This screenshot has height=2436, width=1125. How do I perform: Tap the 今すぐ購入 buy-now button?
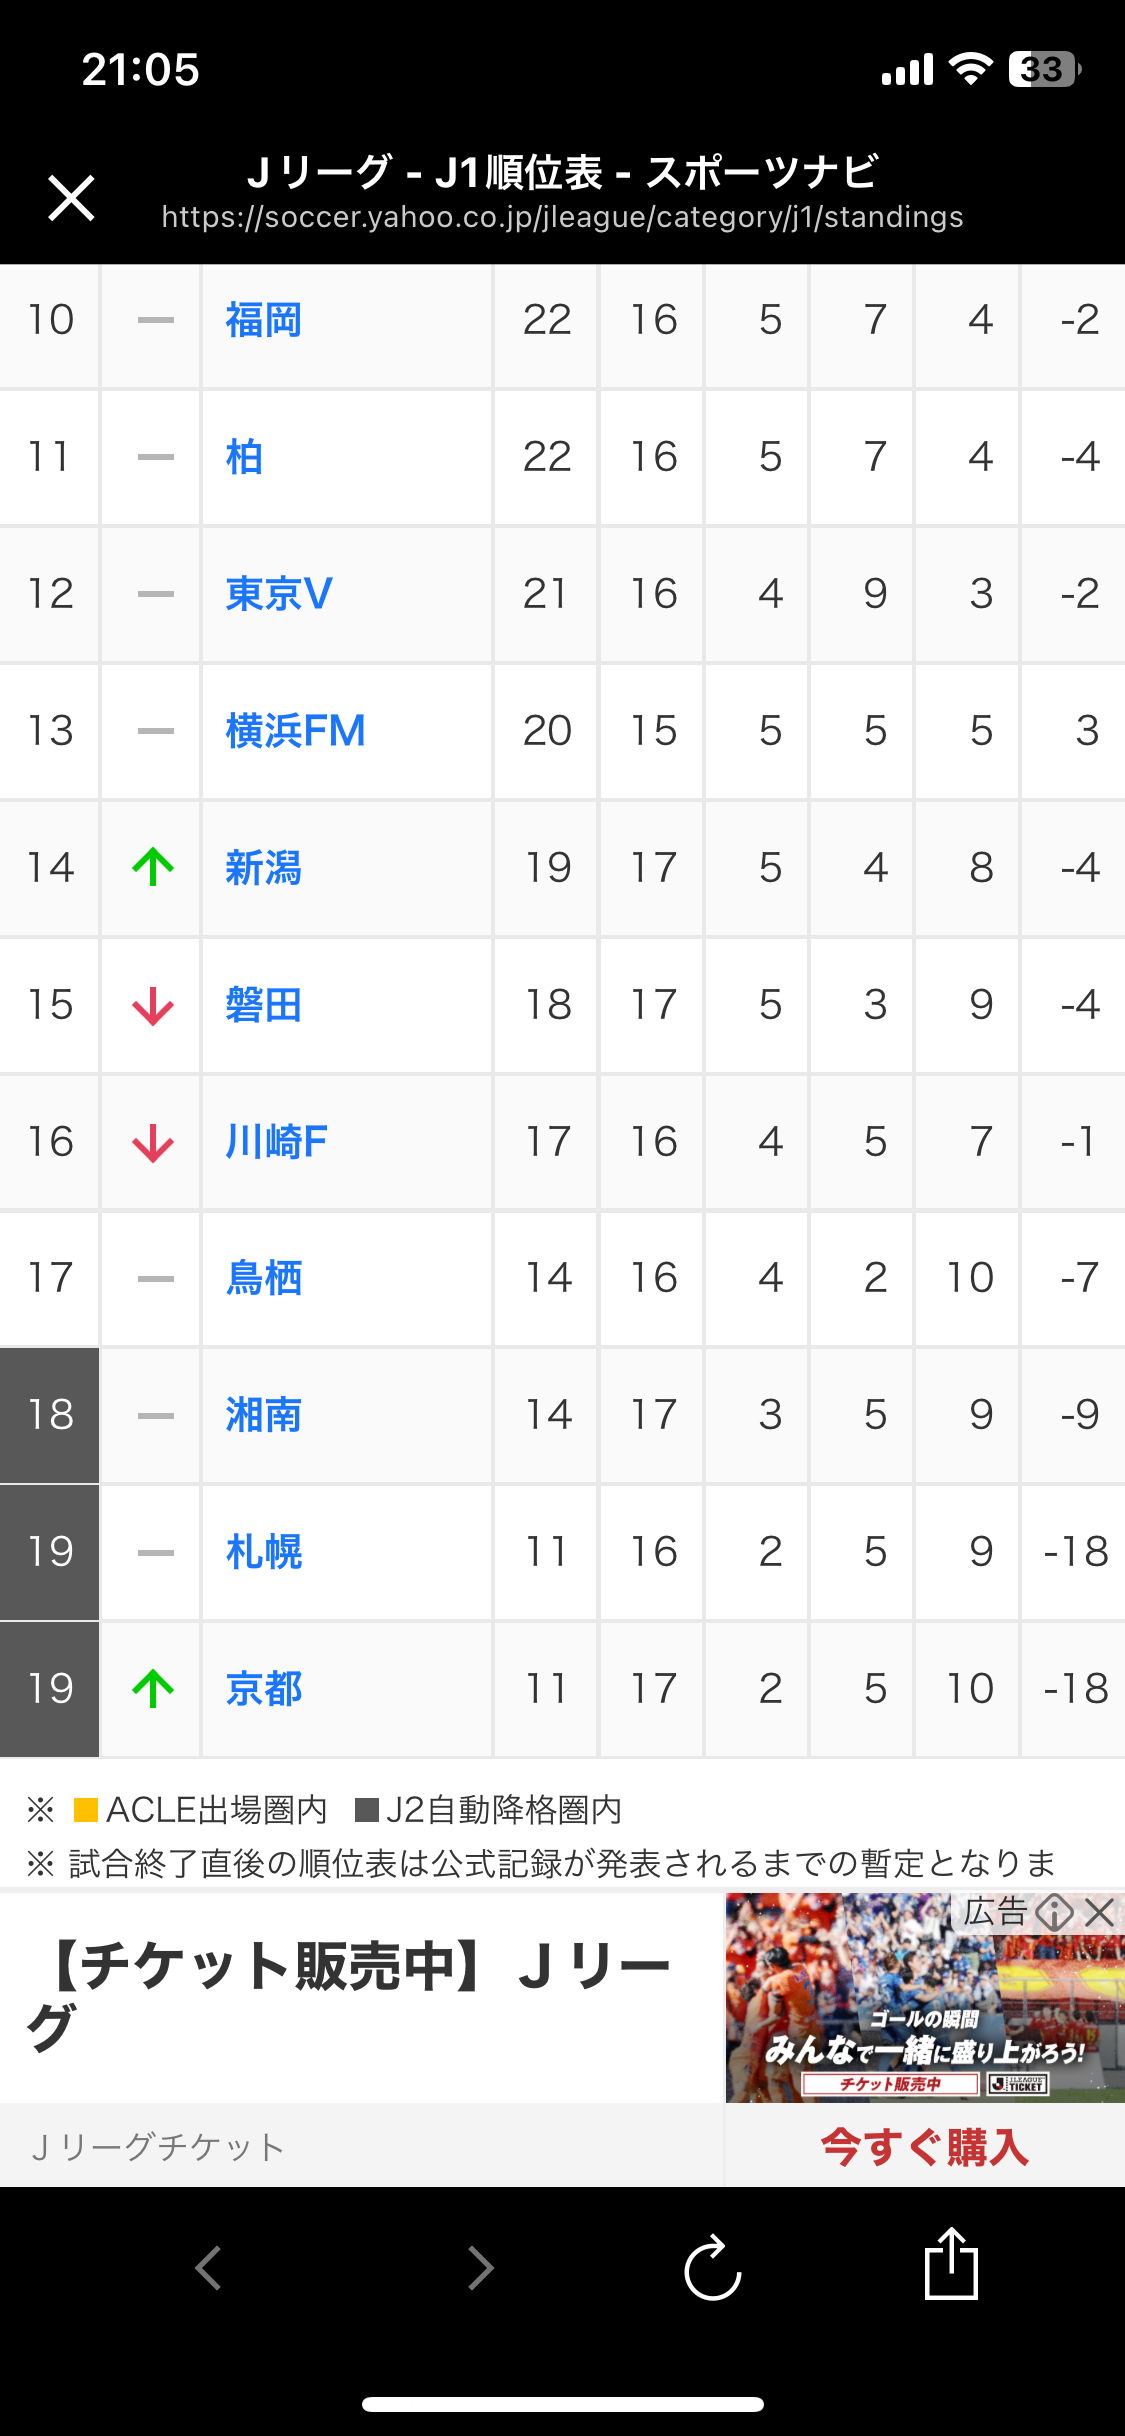[x=924, y=2146]
